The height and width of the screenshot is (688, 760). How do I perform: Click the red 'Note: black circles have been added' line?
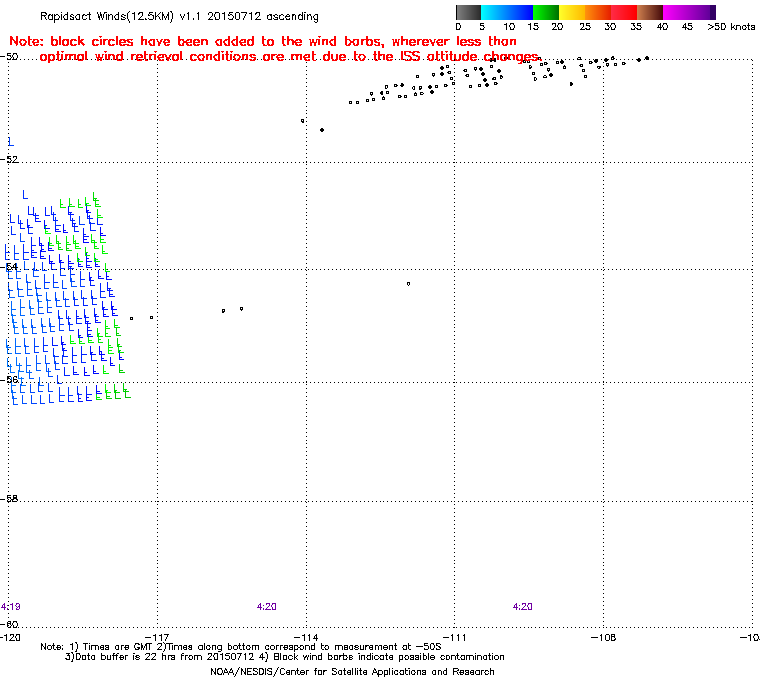pyautogui.click(x=263, y=41)
